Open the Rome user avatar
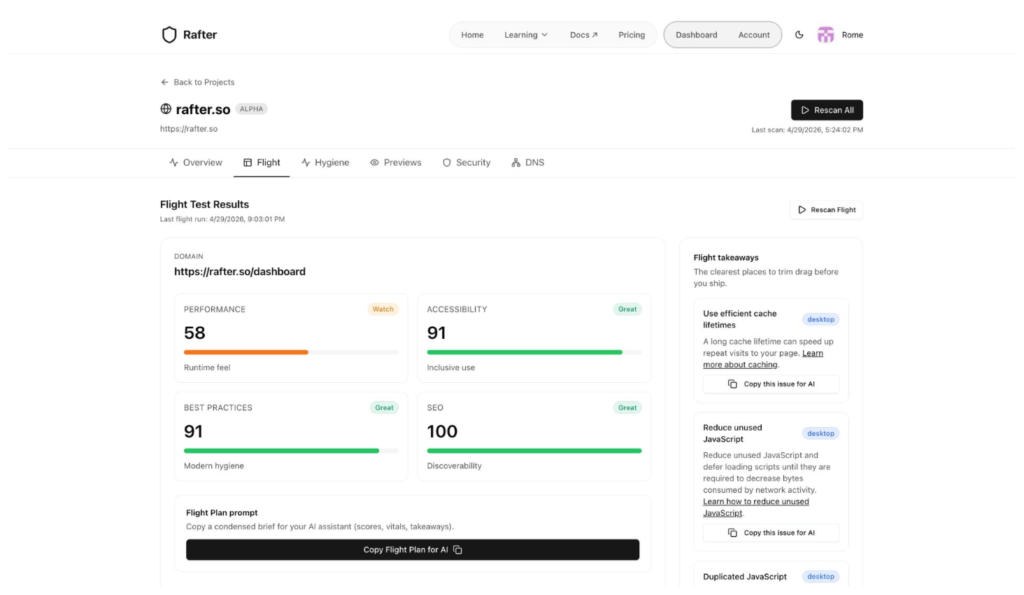The width and height of the screenshot is (1024, 595). [x=825, y=35]
